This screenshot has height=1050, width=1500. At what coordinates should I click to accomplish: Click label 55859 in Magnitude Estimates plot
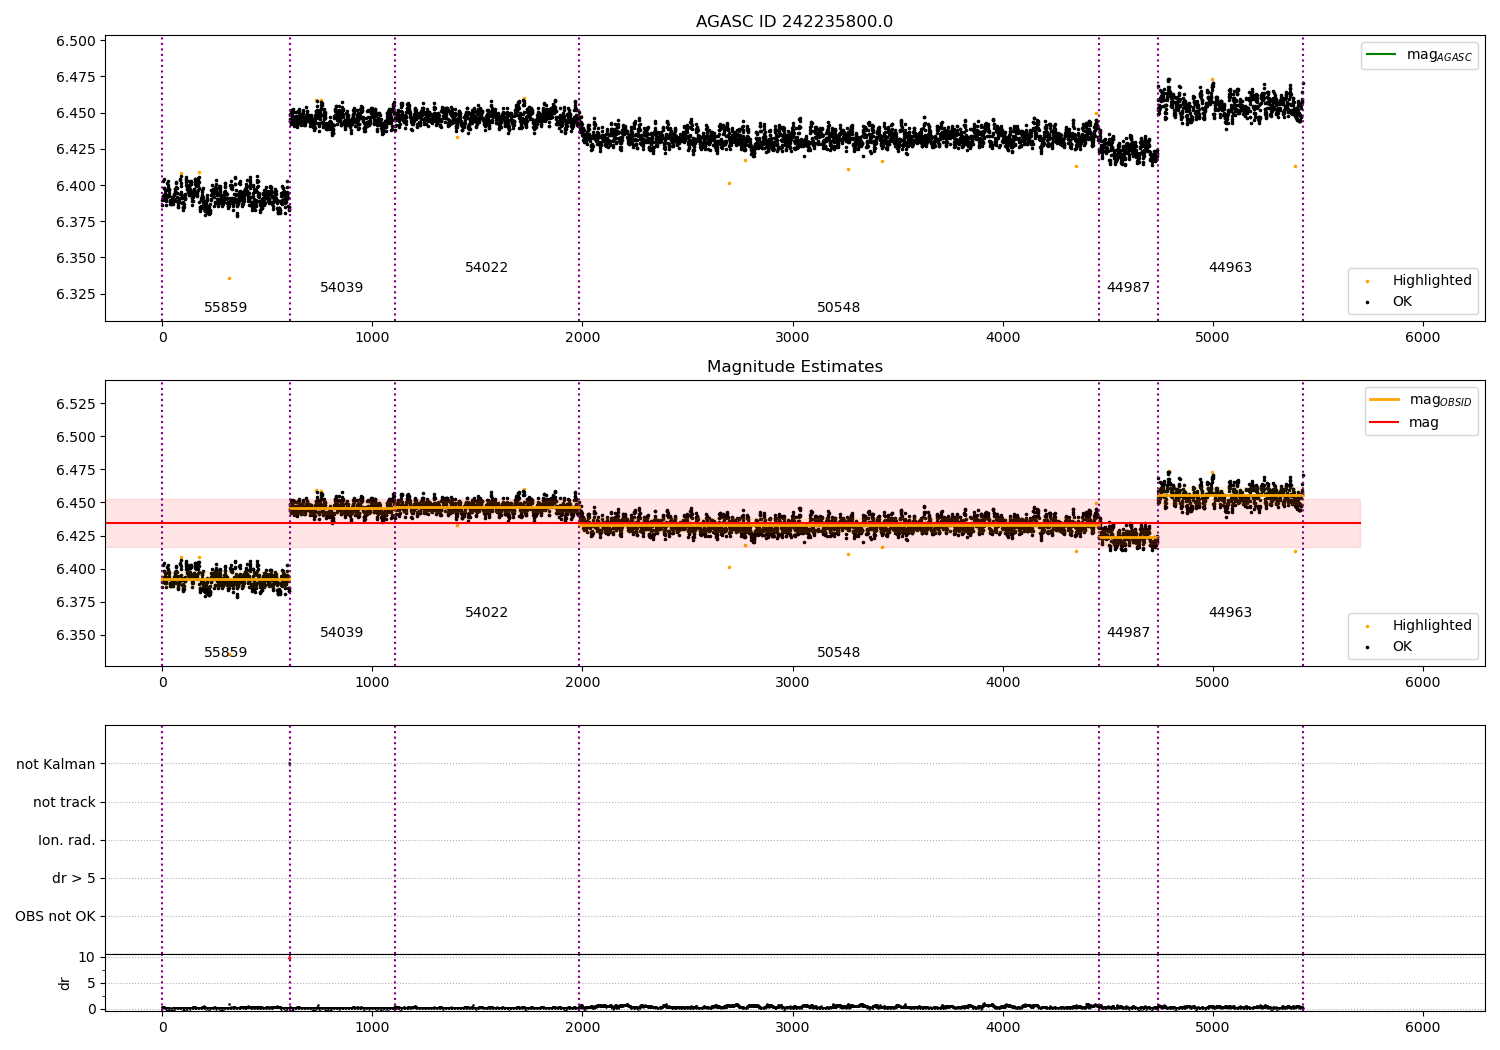pyautogui.click(x=225, y=653)
